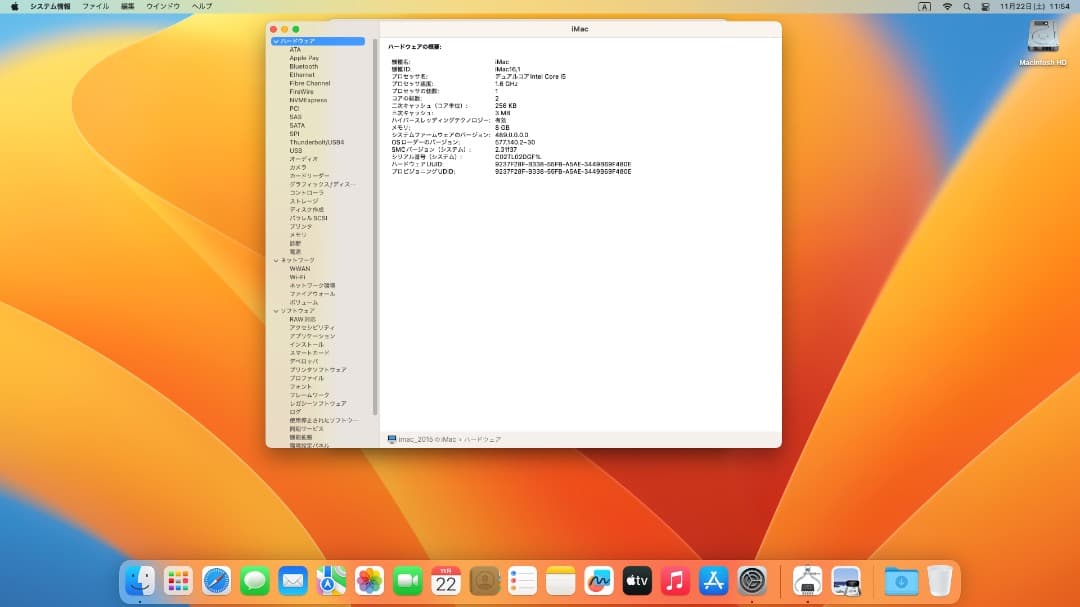Open the Wi-Fi status icon in the menu bar

947,6
